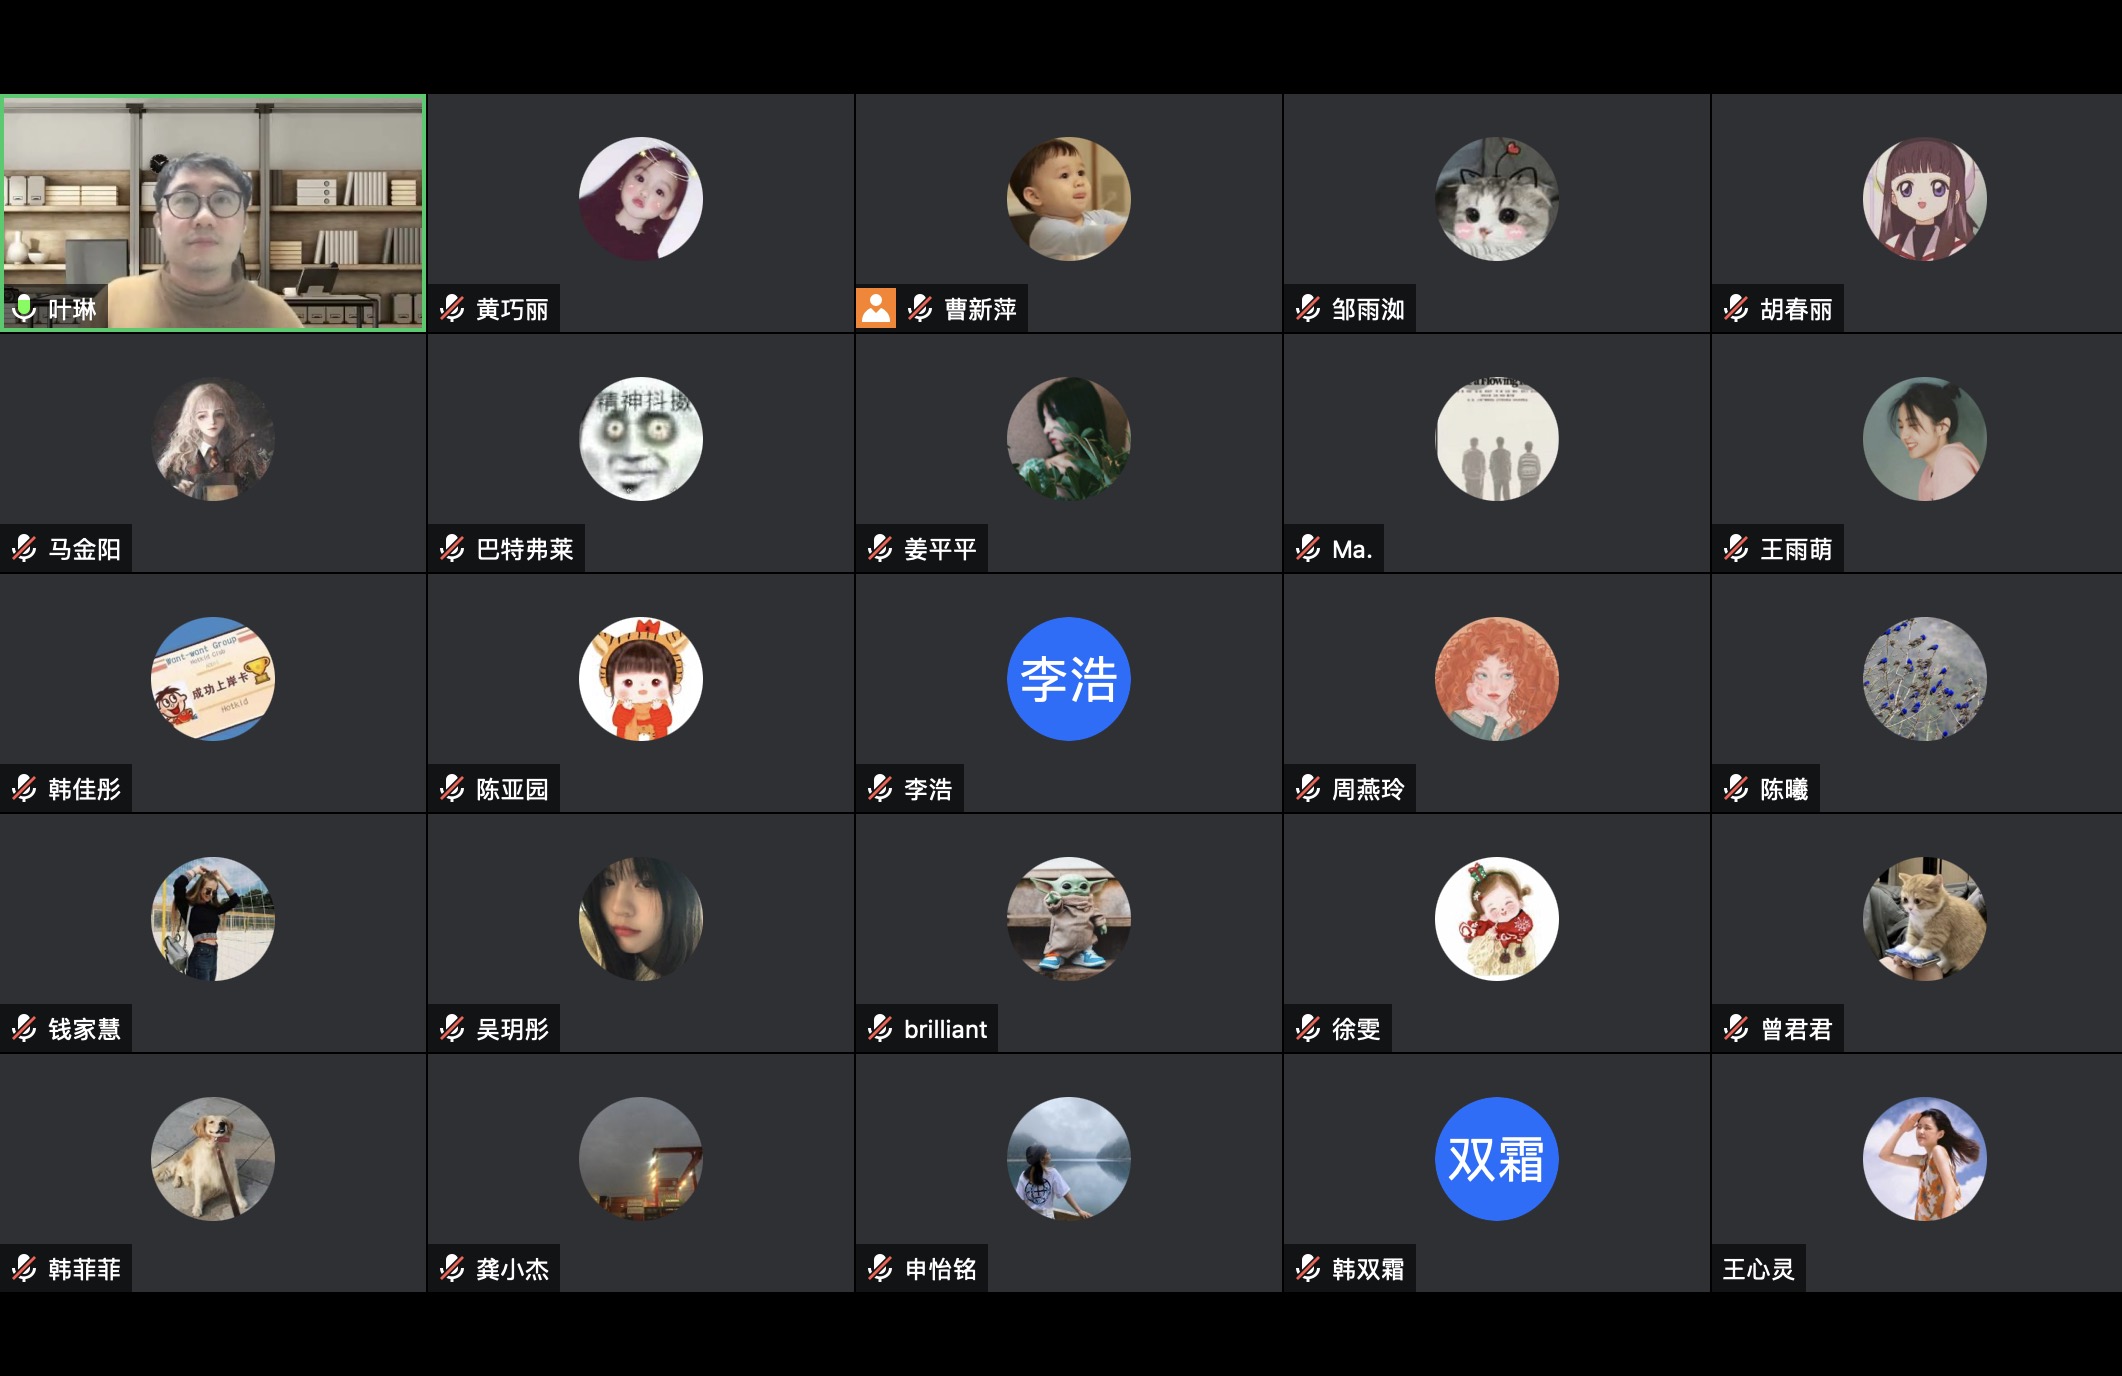The image size is (2122, 1376).
Task: Click muted microphone icon next to brilliant
Action: [x=880, y=1028]
